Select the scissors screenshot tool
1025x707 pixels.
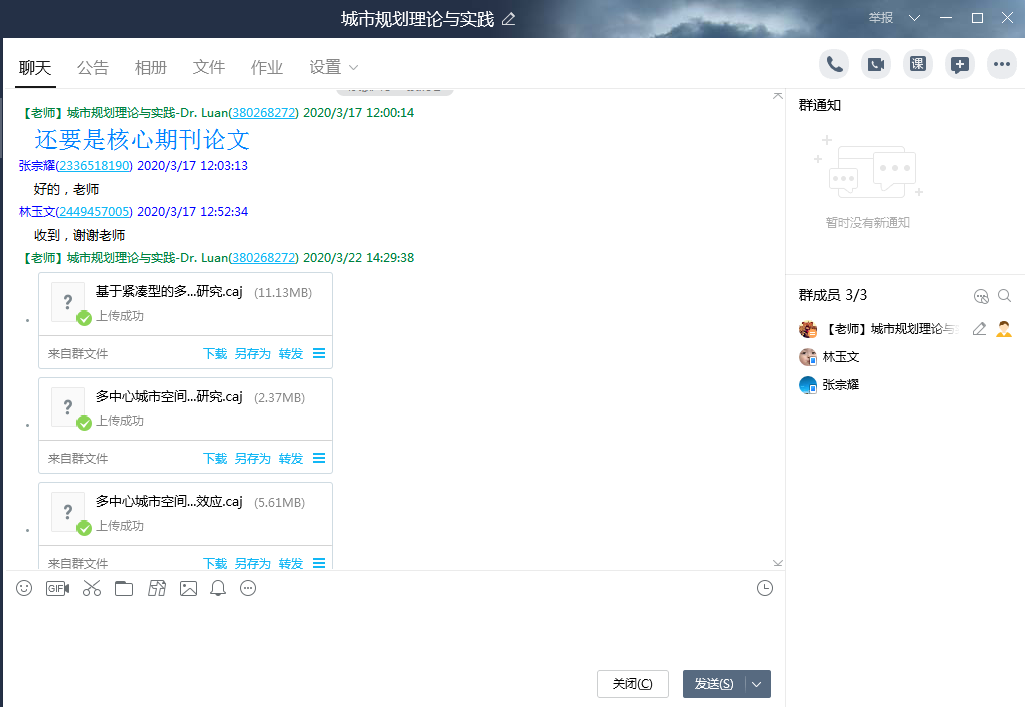92,588
